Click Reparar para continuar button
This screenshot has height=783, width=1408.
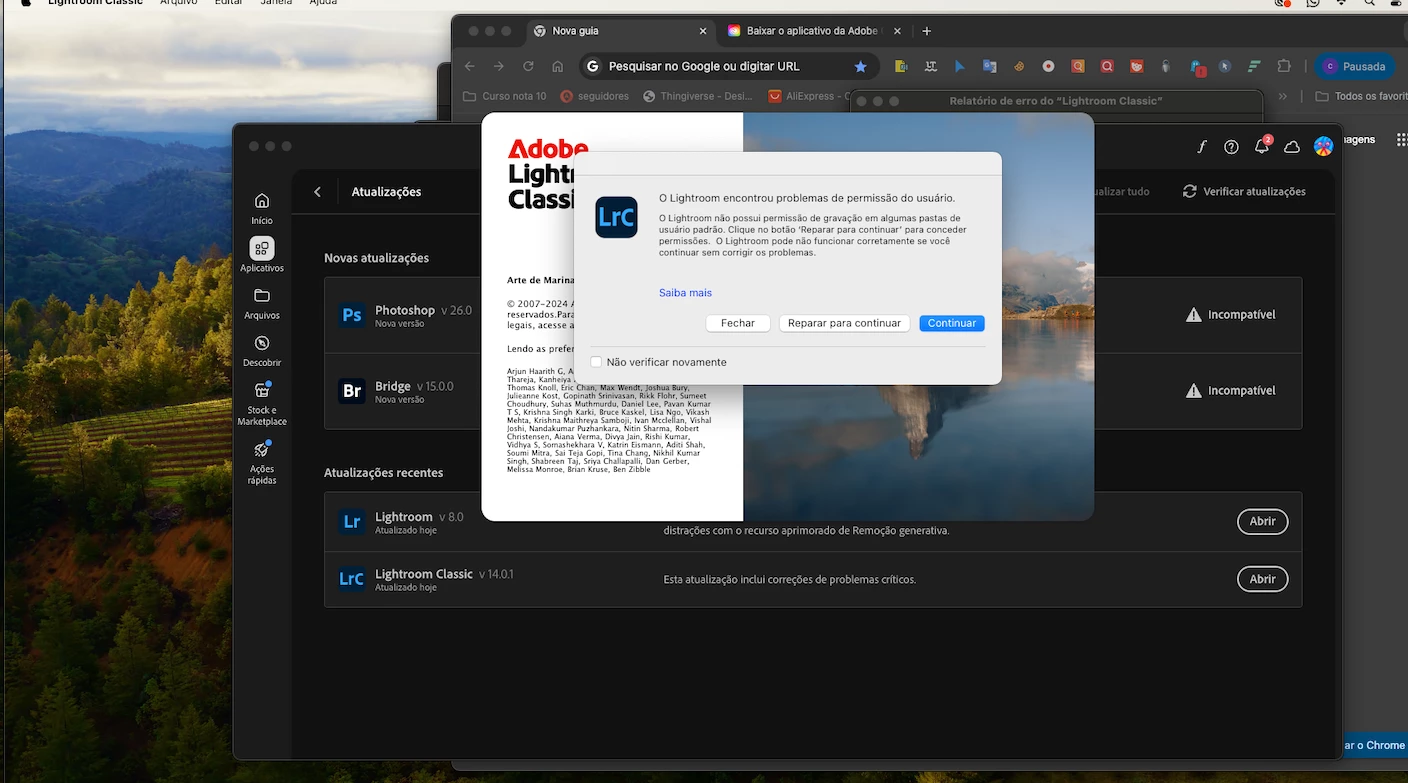click(x=844, y=323)
